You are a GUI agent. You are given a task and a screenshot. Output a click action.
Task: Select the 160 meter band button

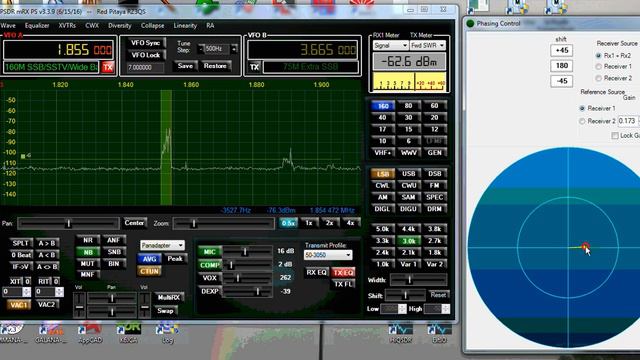[382, 106]
